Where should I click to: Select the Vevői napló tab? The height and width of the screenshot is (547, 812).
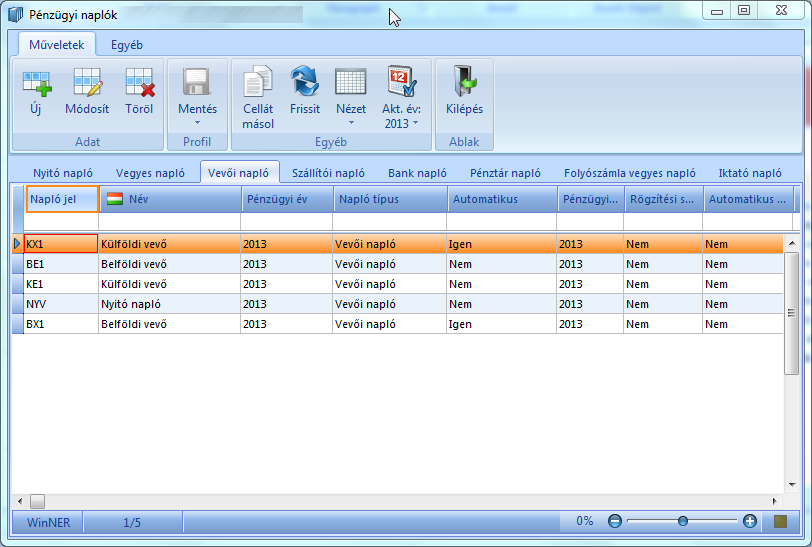click(x=239, y=173)
